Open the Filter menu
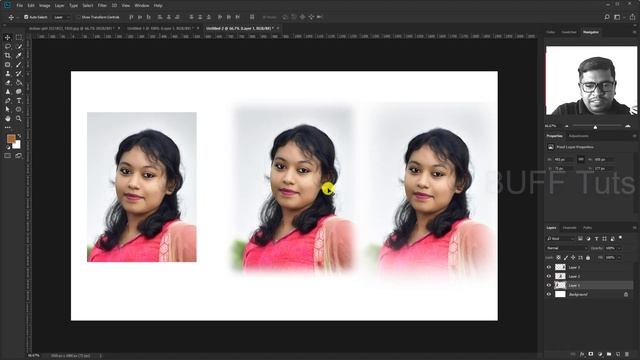The image size is (640, 360). 102,6
